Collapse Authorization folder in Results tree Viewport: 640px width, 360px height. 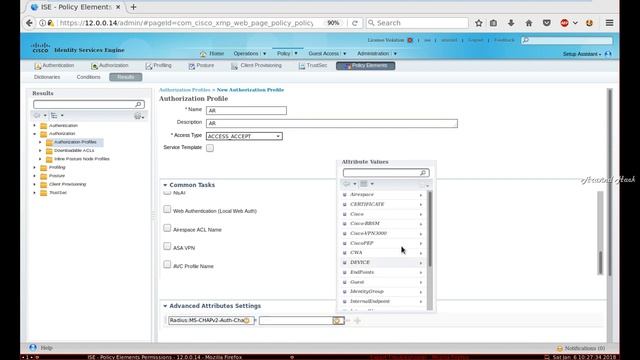click(34, 133)
